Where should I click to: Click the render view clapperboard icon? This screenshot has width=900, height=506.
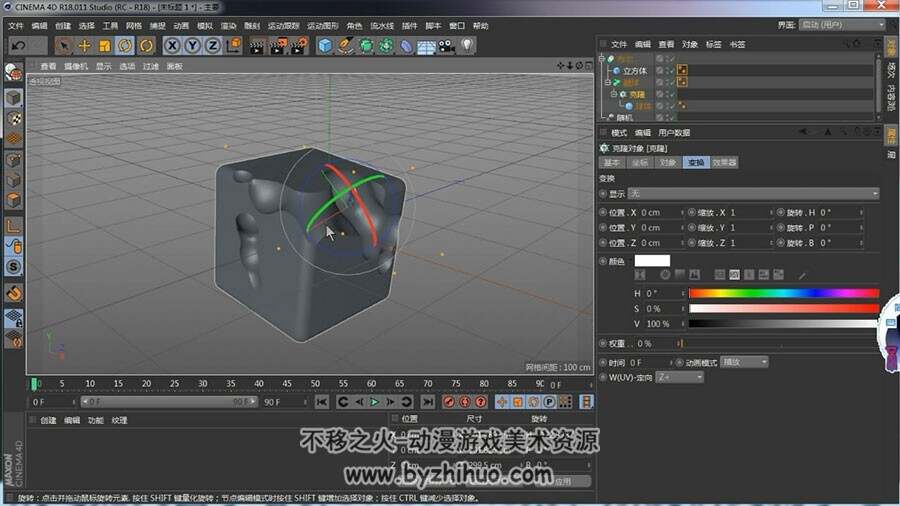(x=257, y=46)
